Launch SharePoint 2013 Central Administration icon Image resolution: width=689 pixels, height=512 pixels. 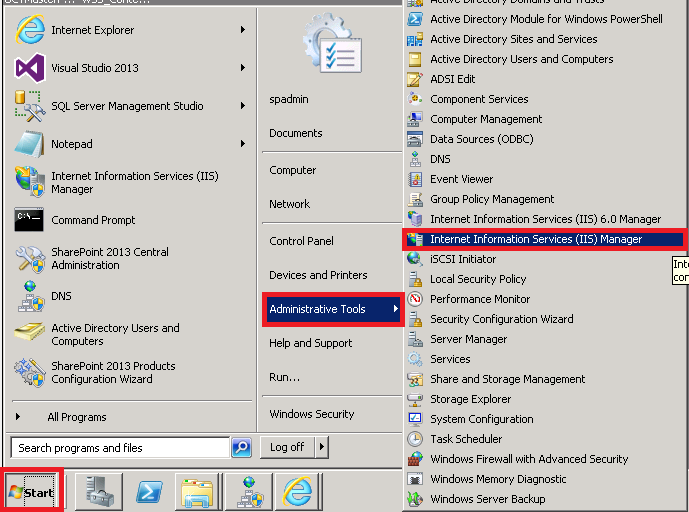(x=29, y=258)
